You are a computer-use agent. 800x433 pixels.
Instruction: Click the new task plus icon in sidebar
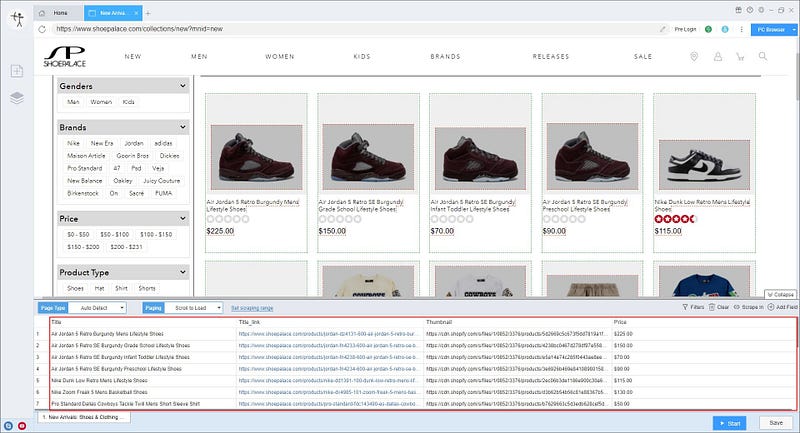(17, 71)
